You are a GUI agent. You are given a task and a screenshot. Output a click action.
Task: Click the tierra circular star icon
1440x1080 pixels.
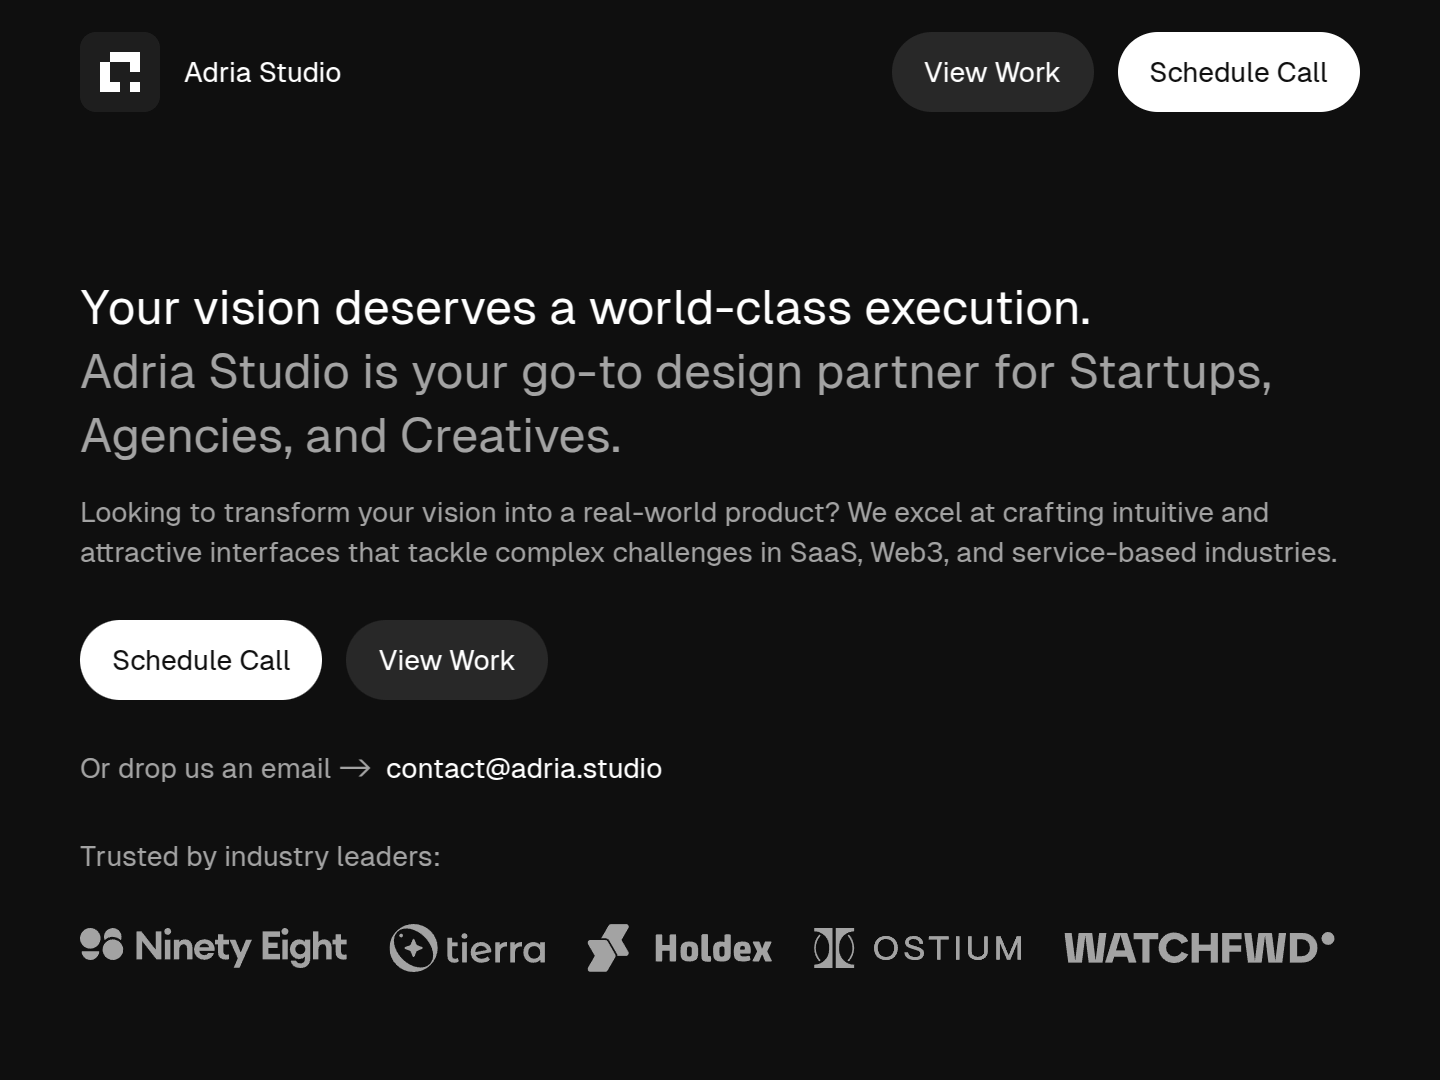[413, 948]
